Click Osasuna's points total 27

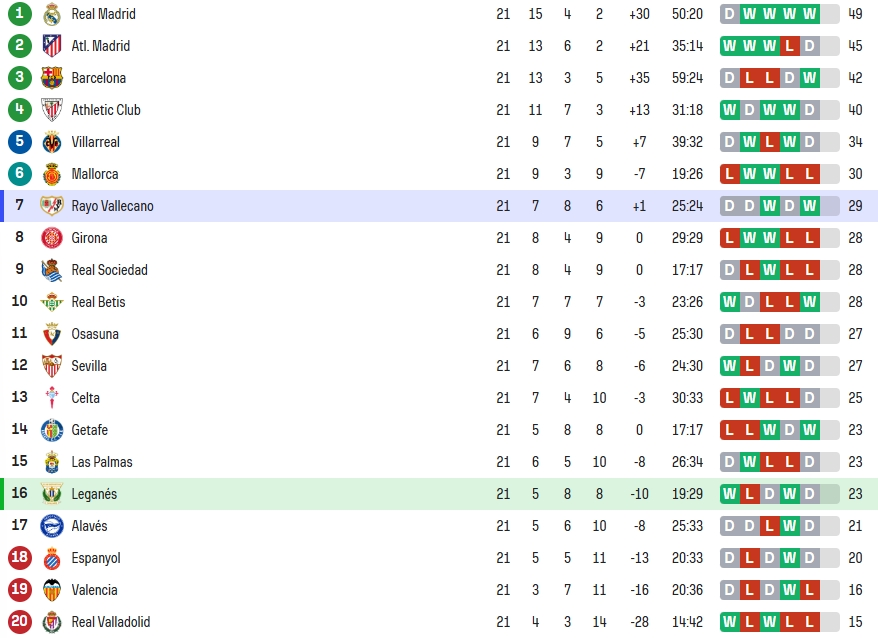(x=855, y=334)
